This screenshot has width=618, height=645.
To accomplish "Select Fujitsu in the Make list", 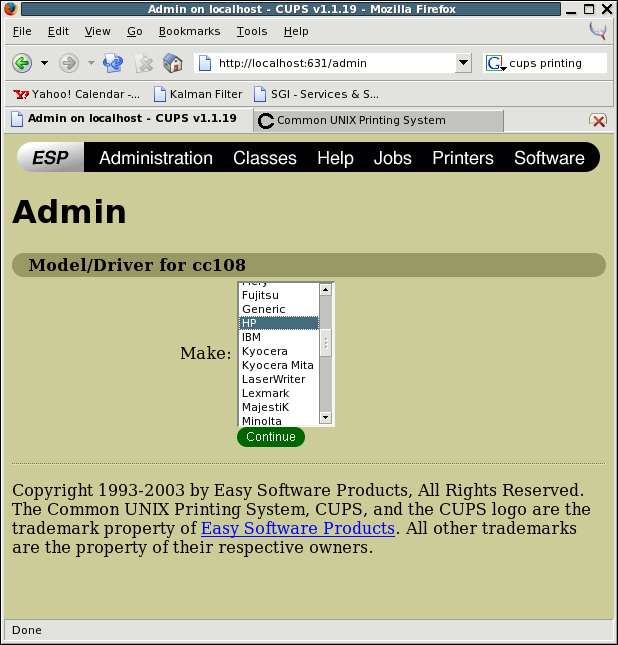I will pos(279,295).
